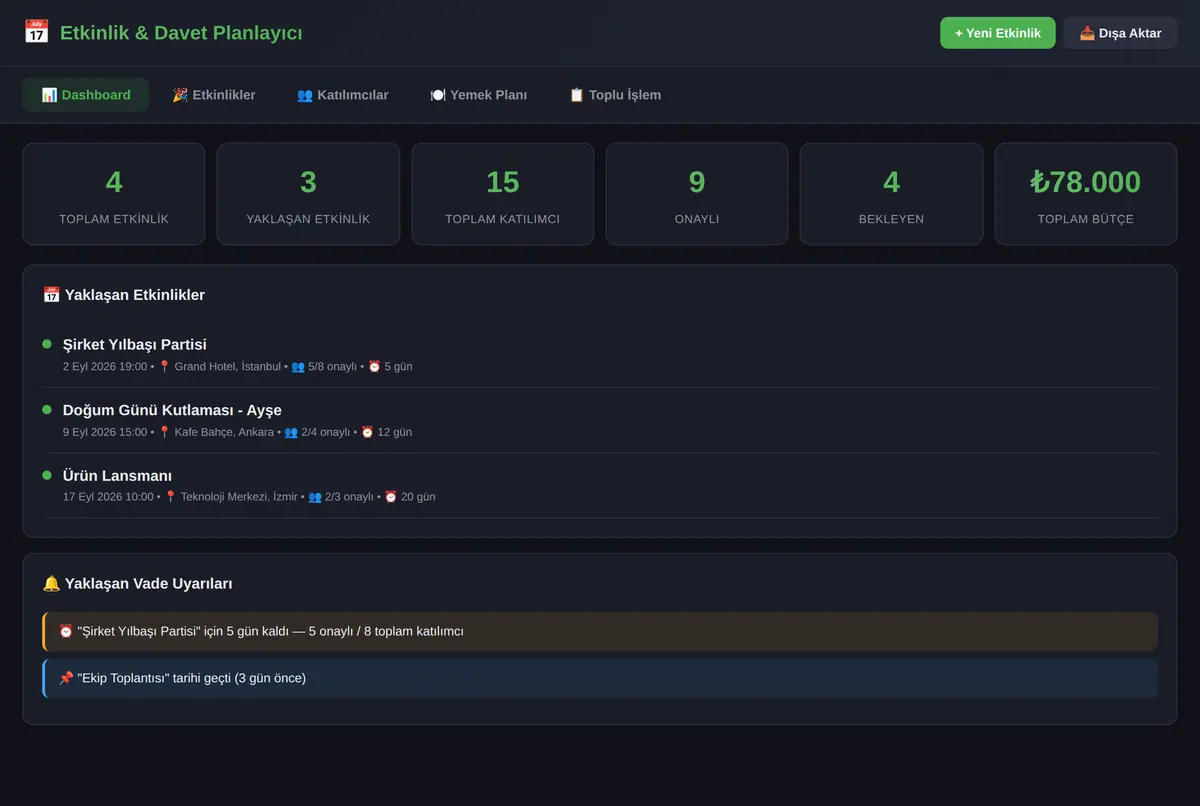
Task: Select the Toplam Katılımcı stat card
Action: point(503,194)
